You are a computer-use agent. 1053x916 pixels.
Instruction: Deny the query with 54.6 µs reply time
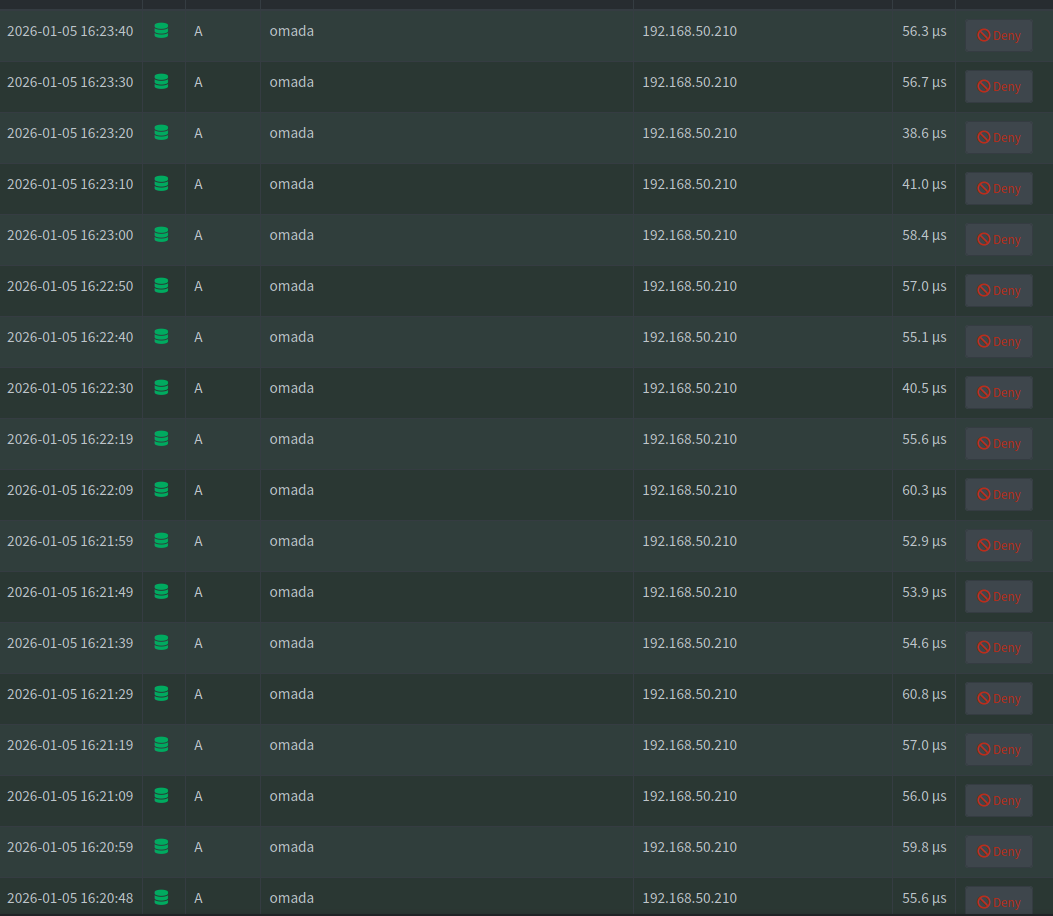click(x=998, y=648)
